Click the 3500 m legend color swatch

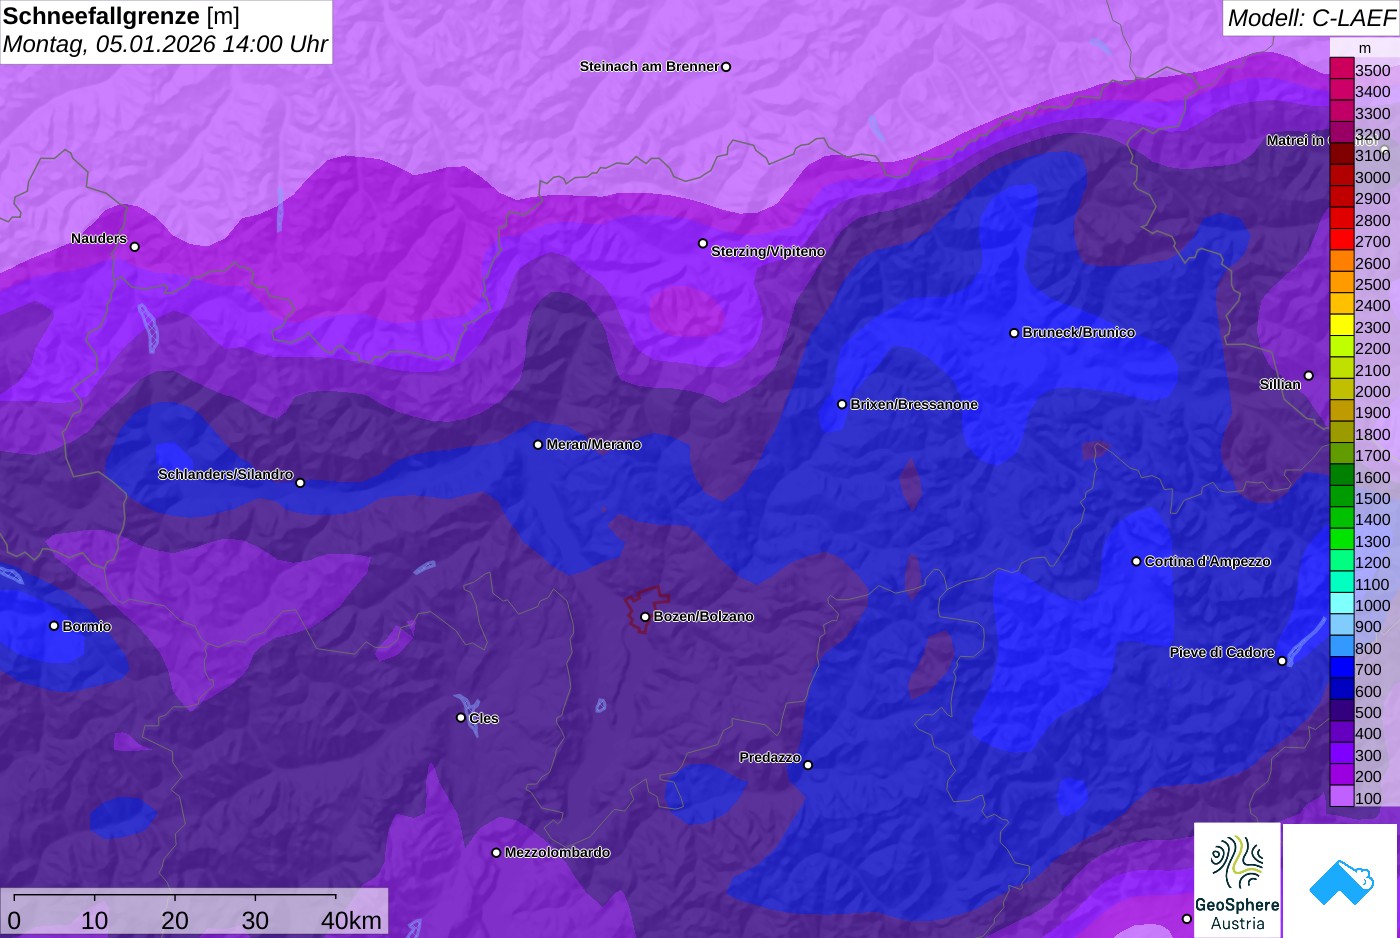click(1341, 69)
